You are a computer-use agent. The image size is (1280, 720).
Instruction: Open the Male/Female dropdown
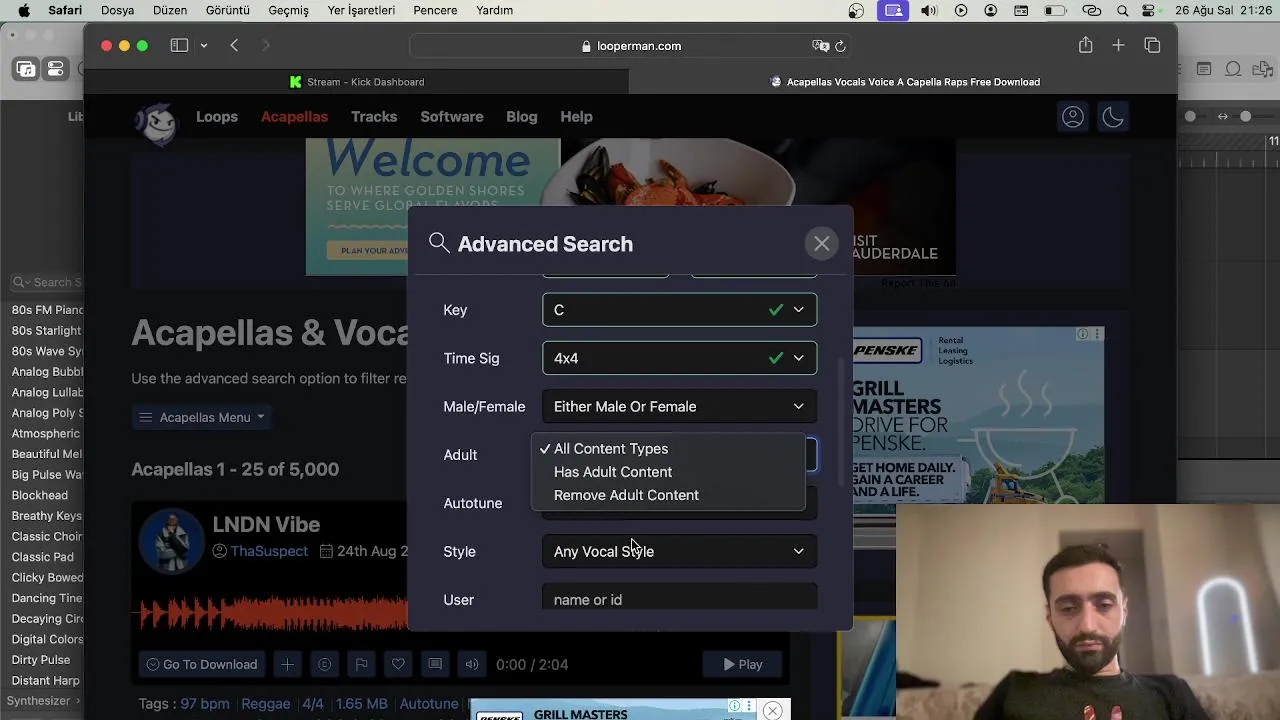[679, 407]
